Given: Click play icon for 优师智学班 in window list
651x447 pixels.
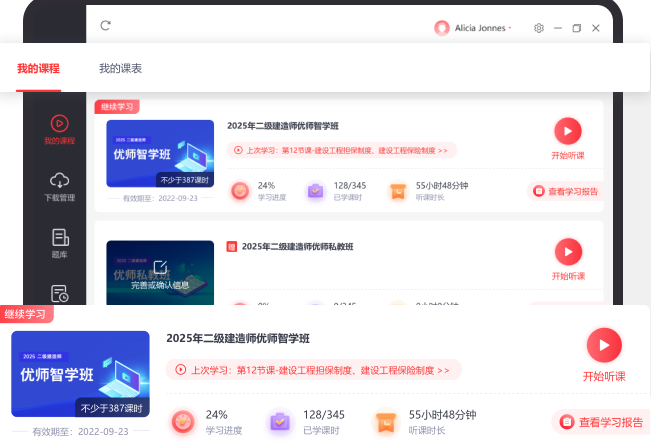Looking at the screenshot, I should coord(568,131).
